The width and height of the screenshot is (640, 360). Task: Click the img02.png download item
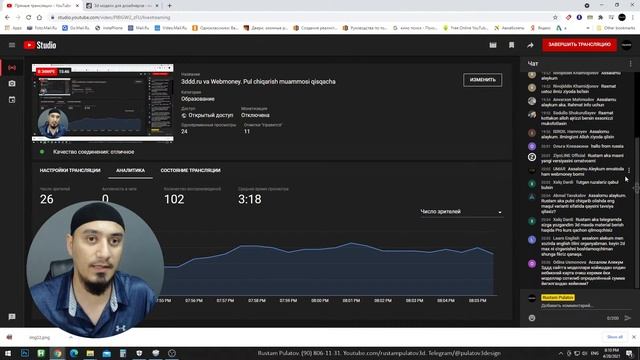[40, 337]
